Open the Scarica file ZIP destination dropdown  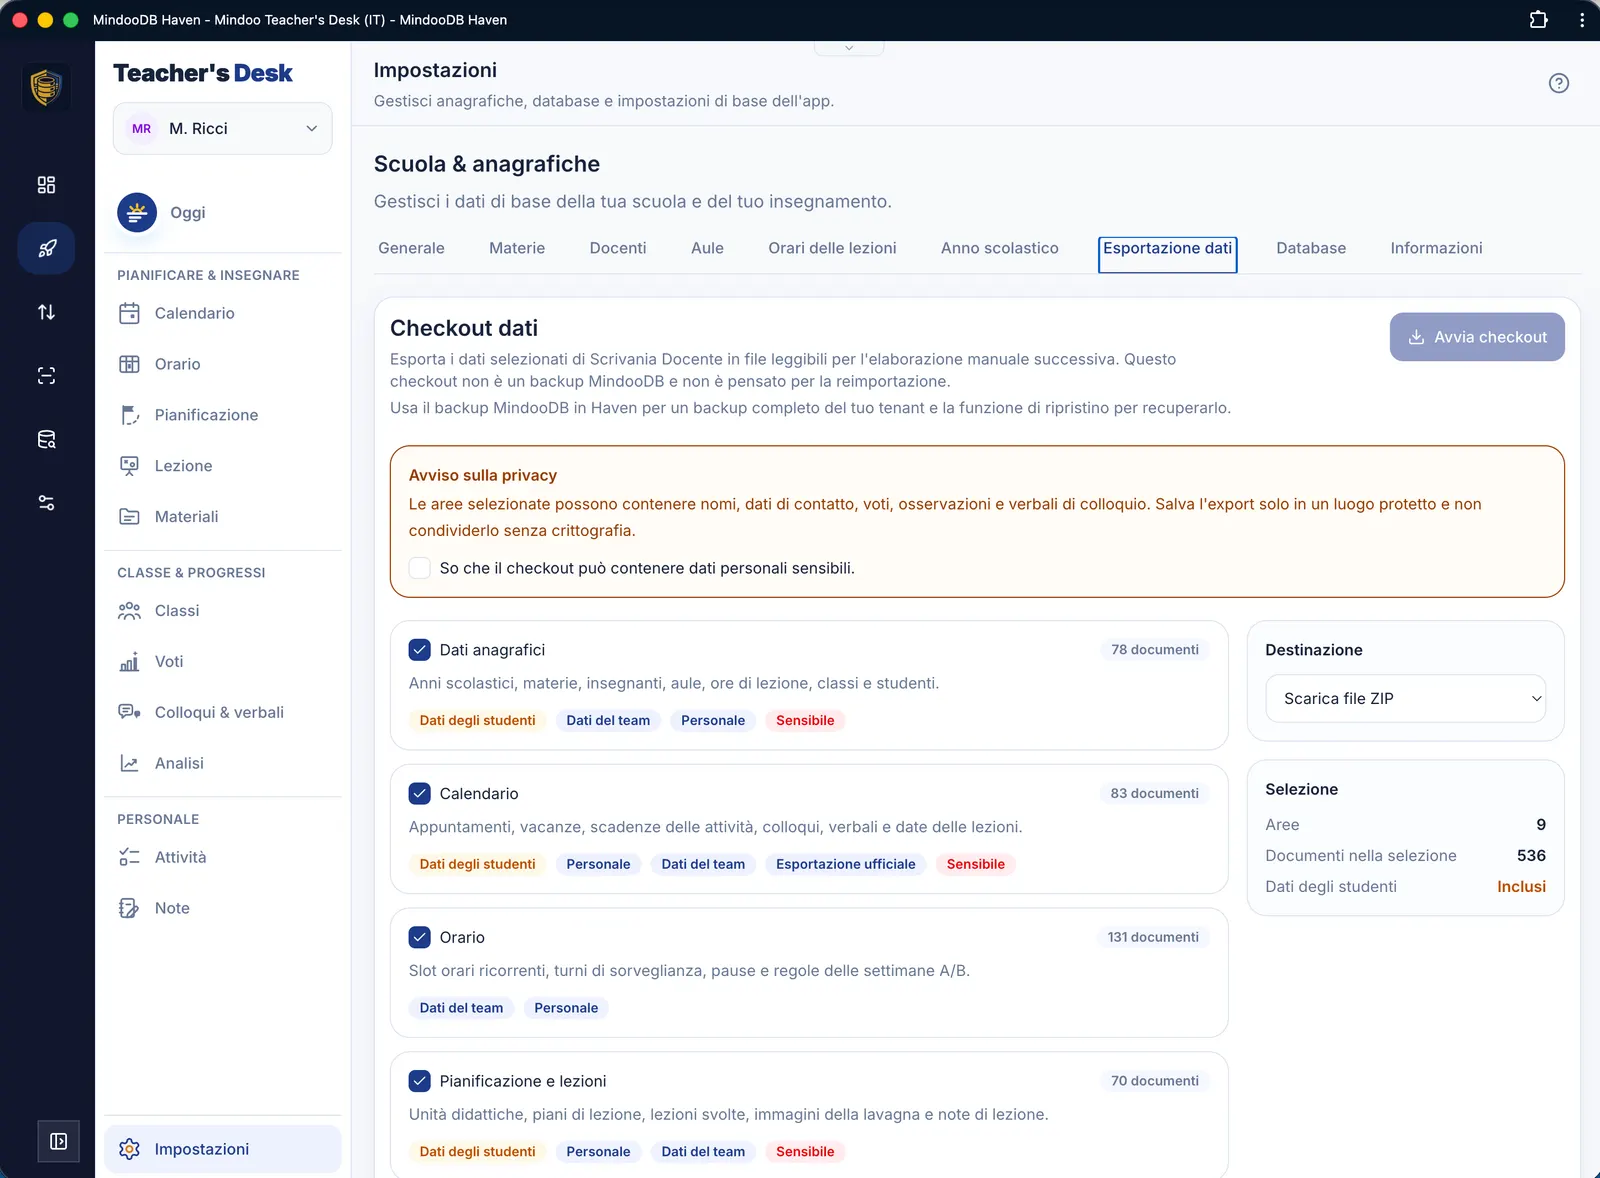[1405, 698]
